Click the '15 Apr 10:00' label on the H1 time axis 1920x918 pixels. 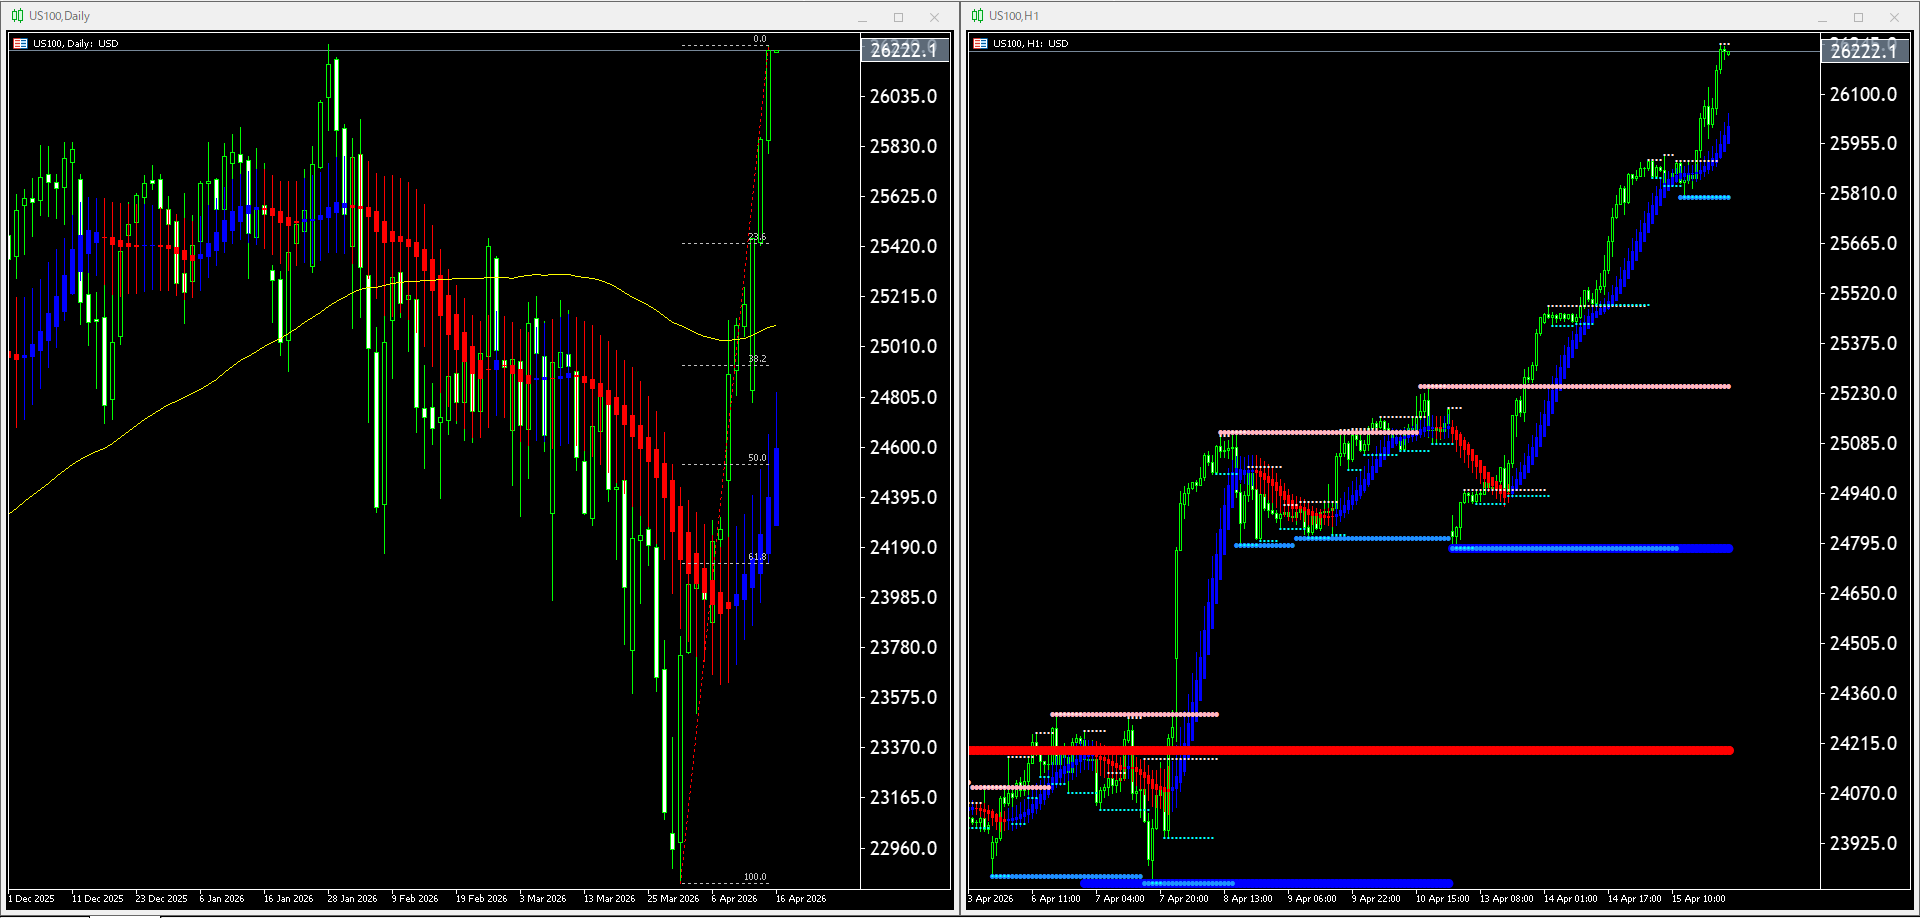[1698, 899]
